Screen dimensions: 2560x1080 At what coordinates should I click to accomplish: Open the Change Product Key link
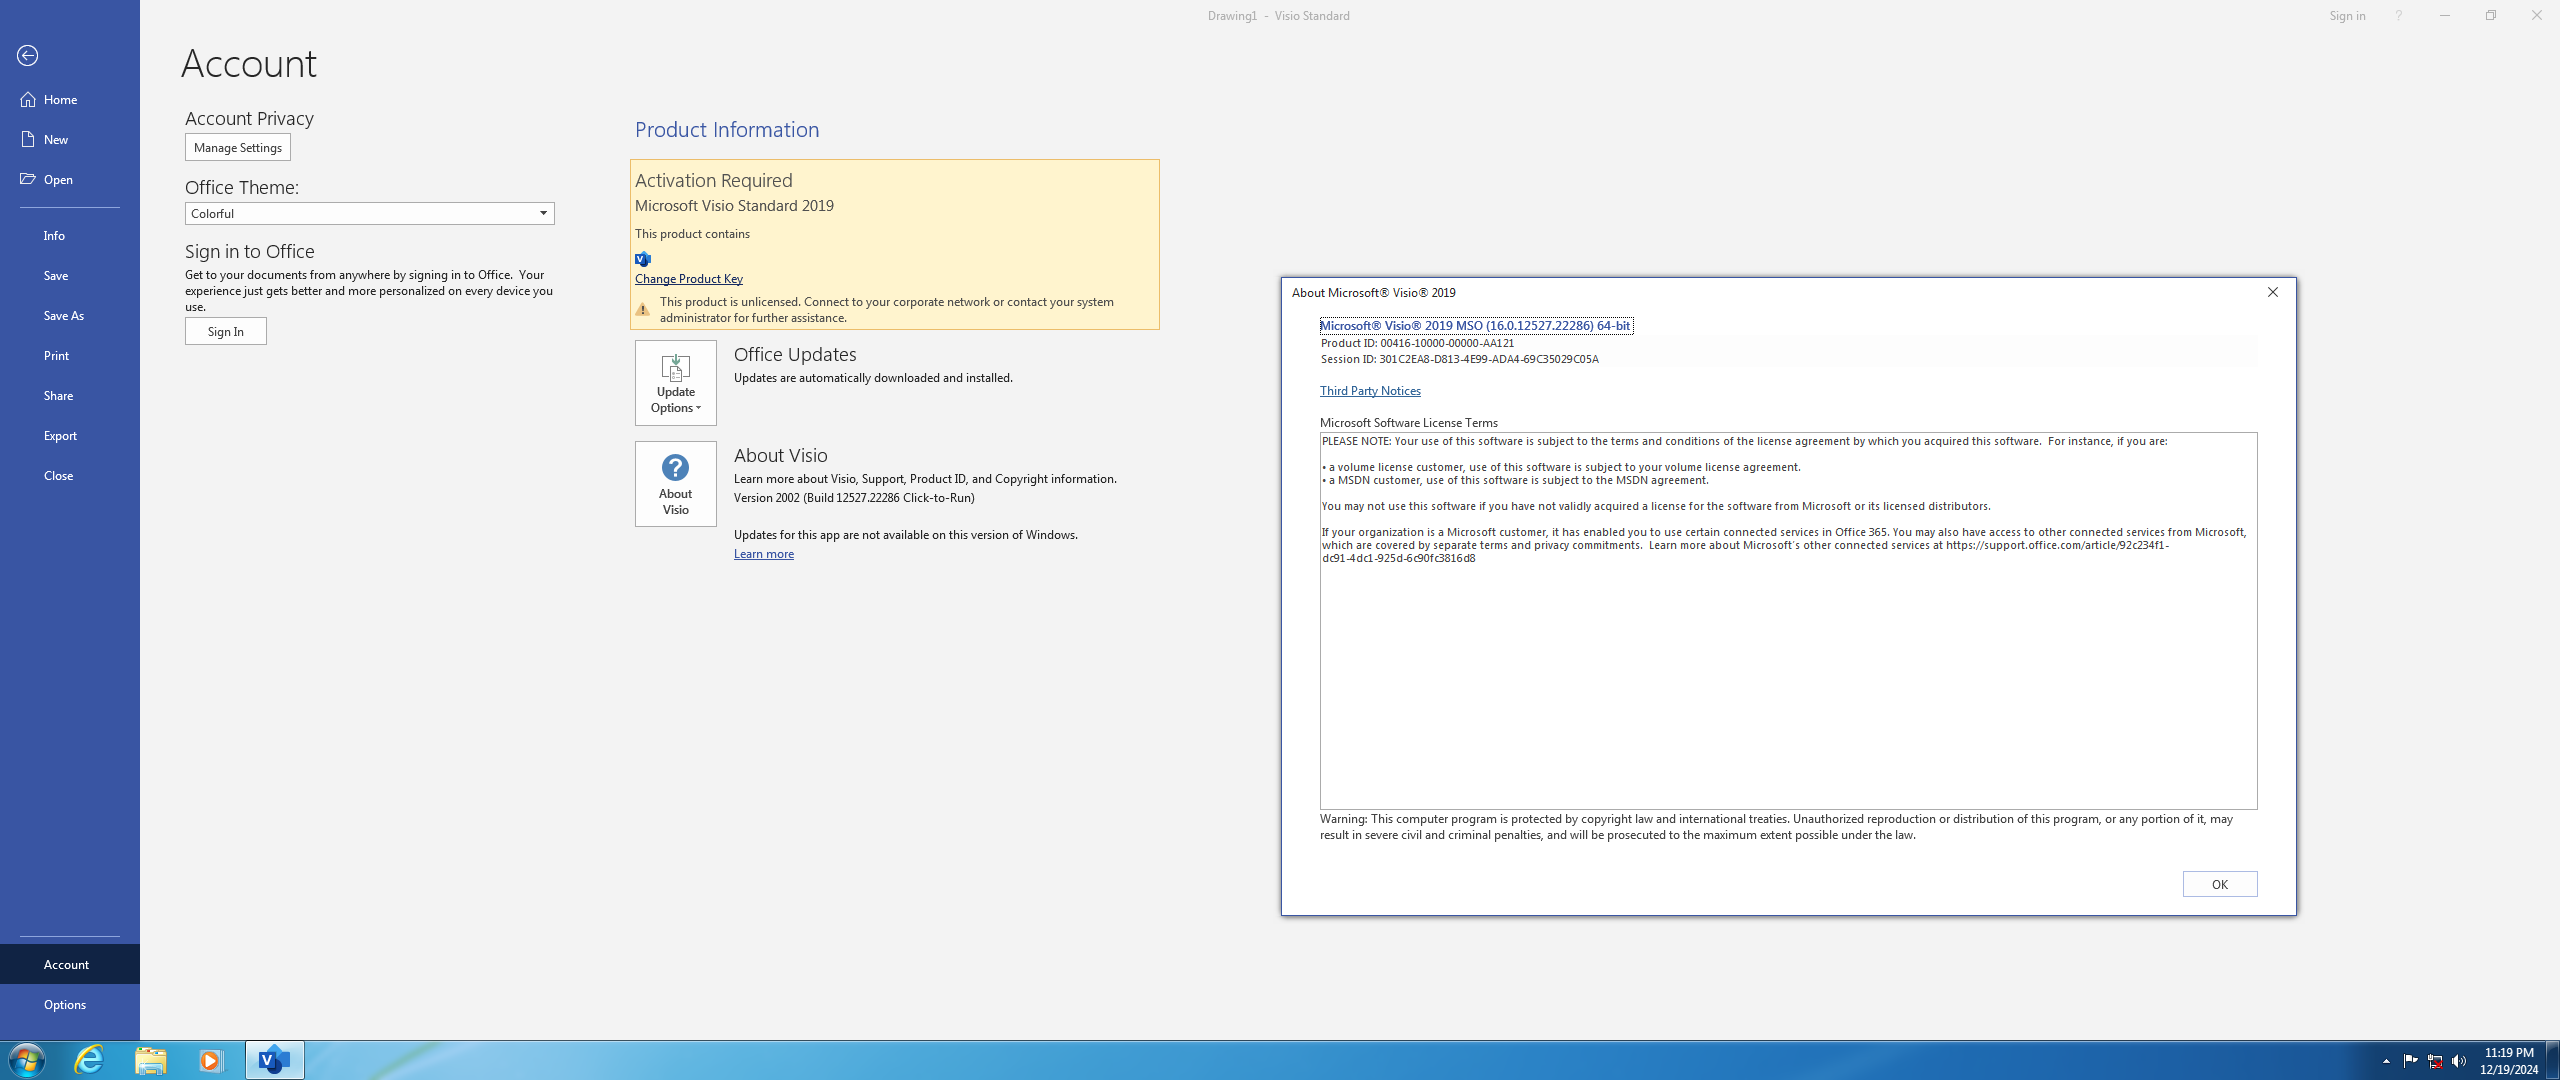(x=689, y=278)
